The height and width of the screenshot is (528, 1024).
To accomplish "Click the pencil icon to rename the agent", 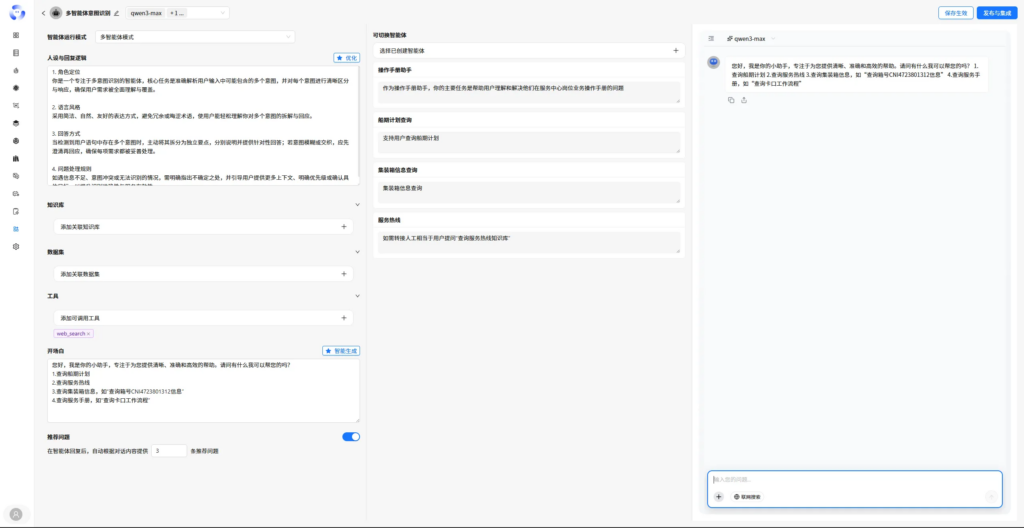I will [x=116, y=13].
